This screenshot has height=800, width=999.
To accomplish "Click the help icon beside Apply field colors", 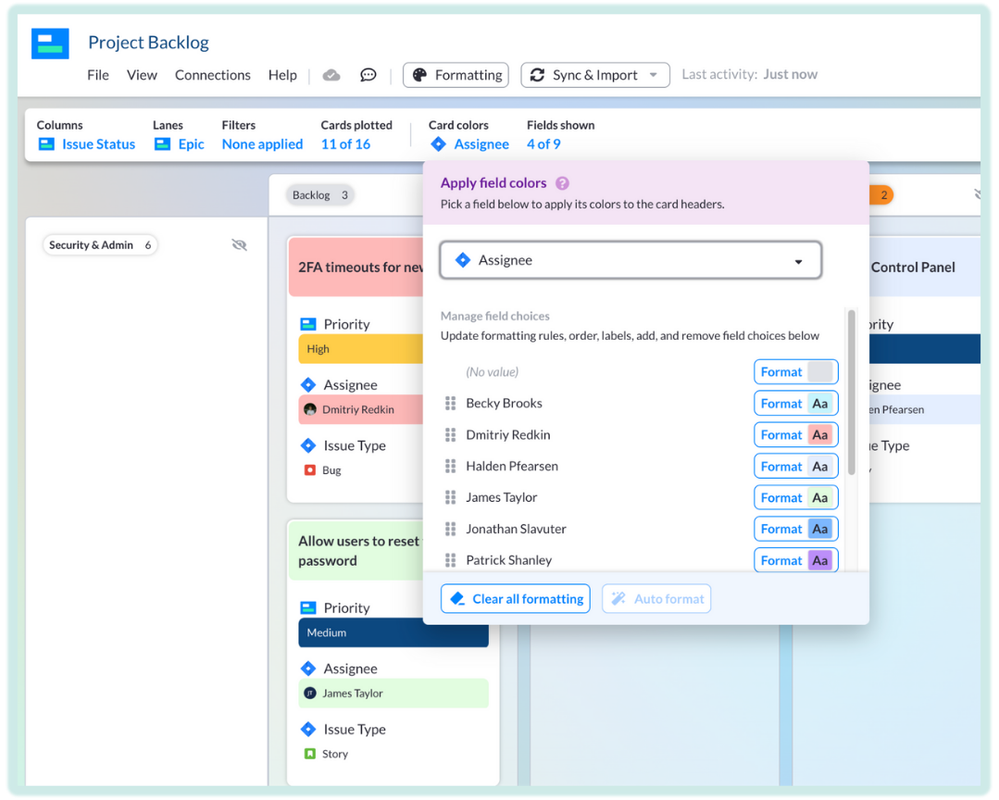I will (x=561, y=183).
